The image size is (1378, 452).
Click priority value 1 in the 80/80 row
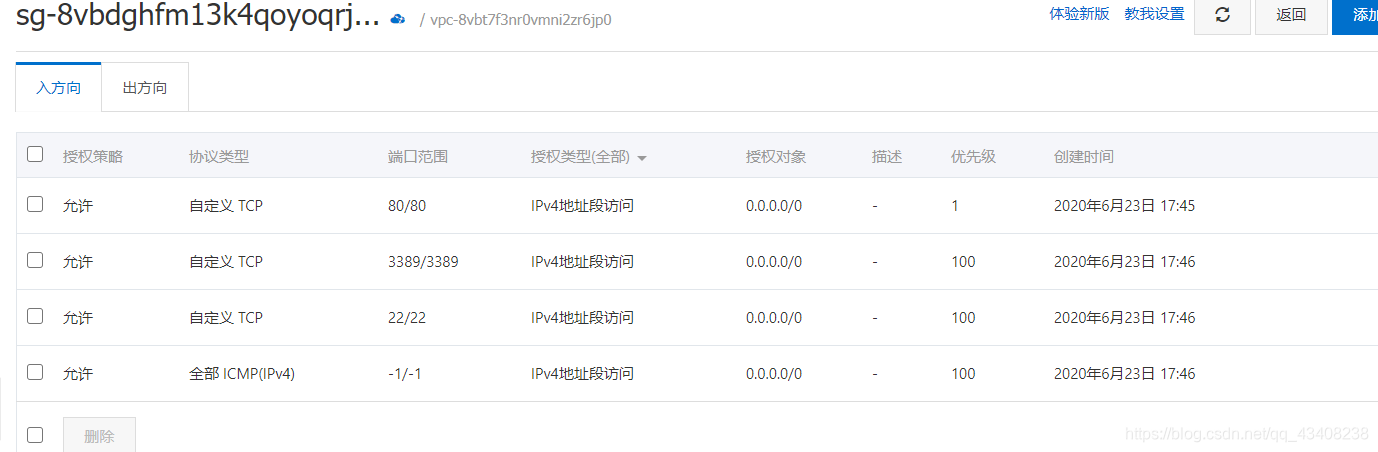[955, 206]
